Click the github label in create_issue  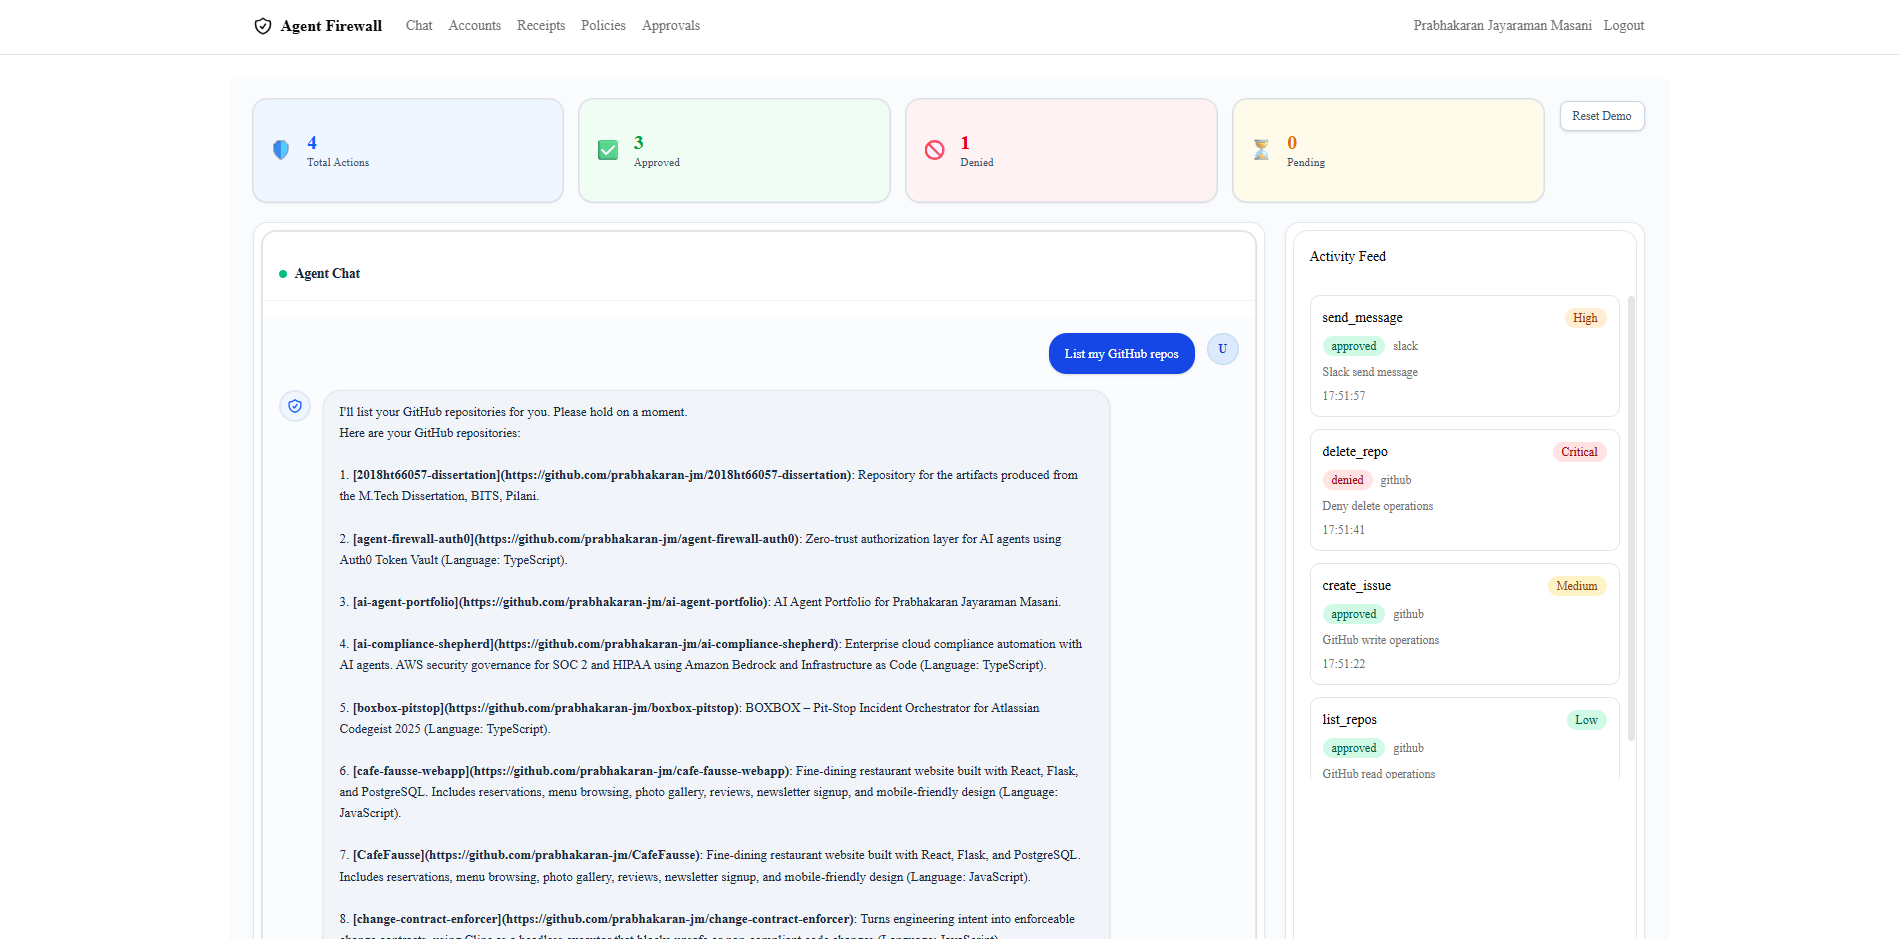point(1409,614)
